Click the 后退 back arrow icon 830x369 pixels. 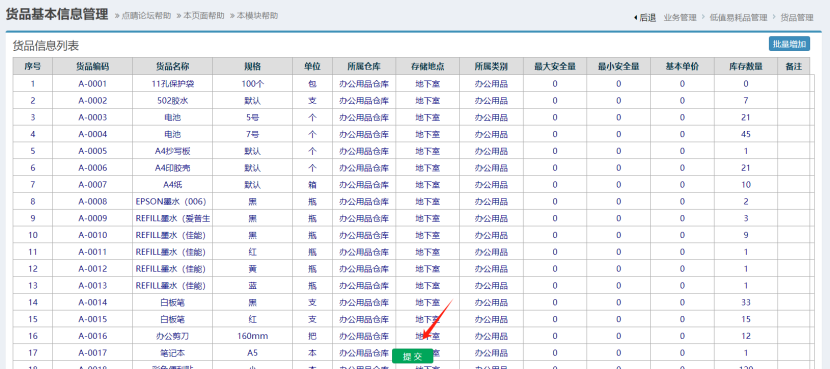click(635, 17)
